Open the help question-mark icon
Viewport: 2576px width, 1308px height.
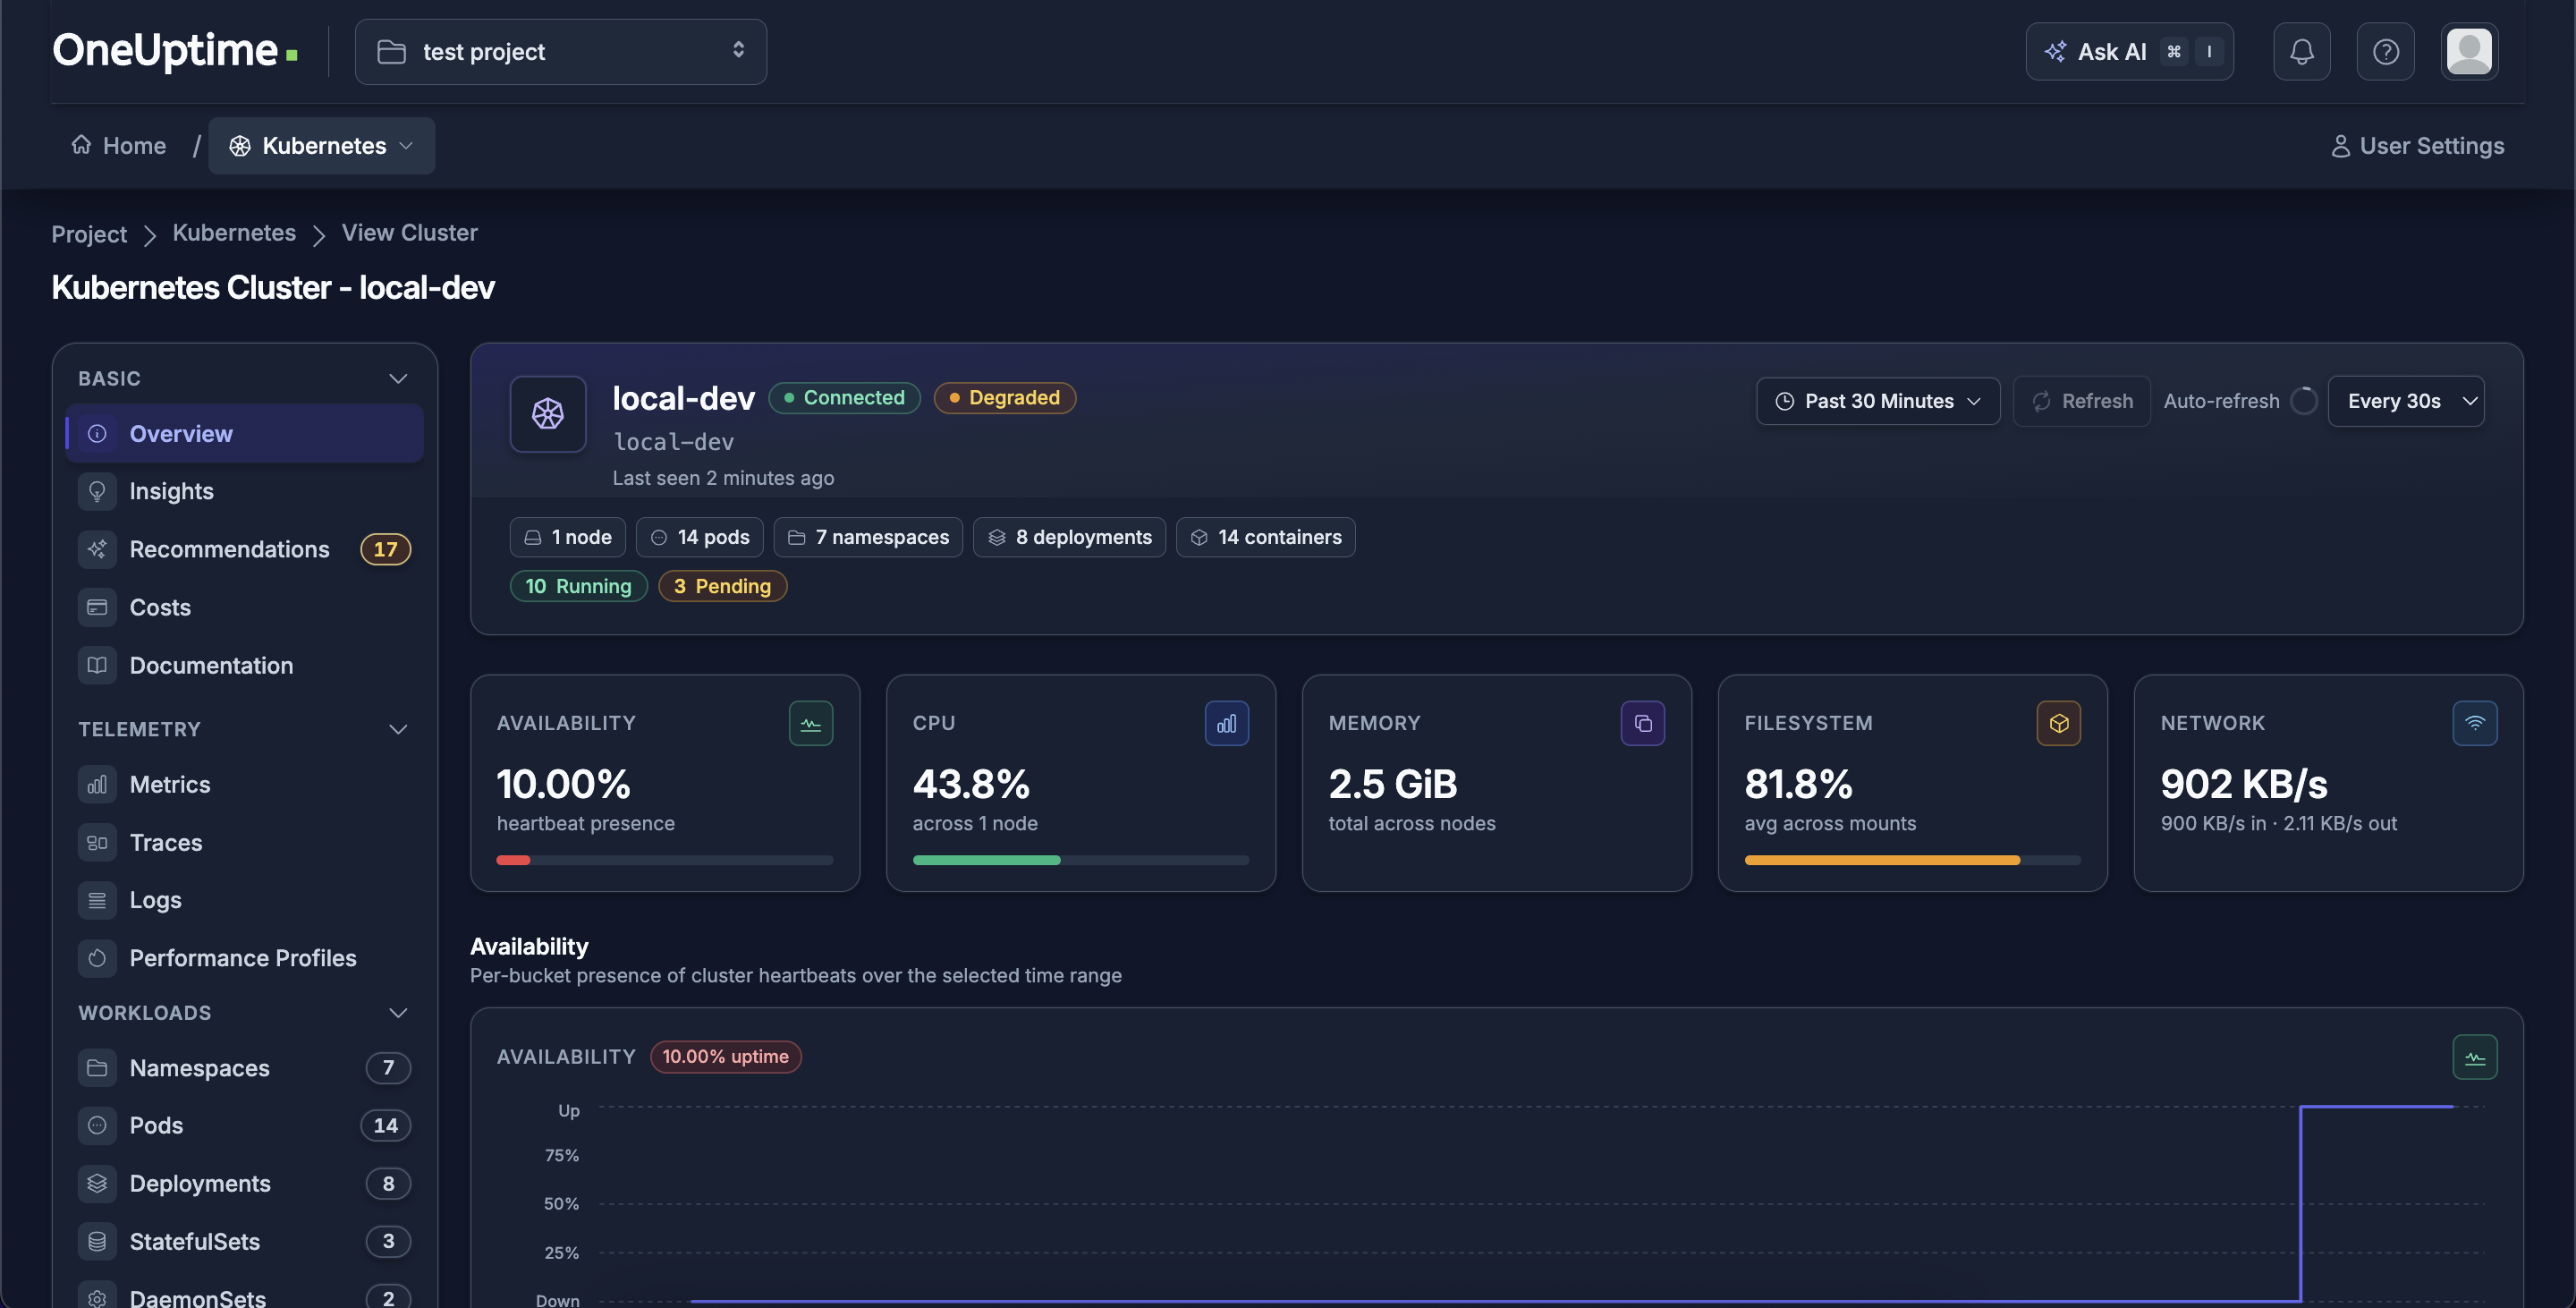(2385, 51)
